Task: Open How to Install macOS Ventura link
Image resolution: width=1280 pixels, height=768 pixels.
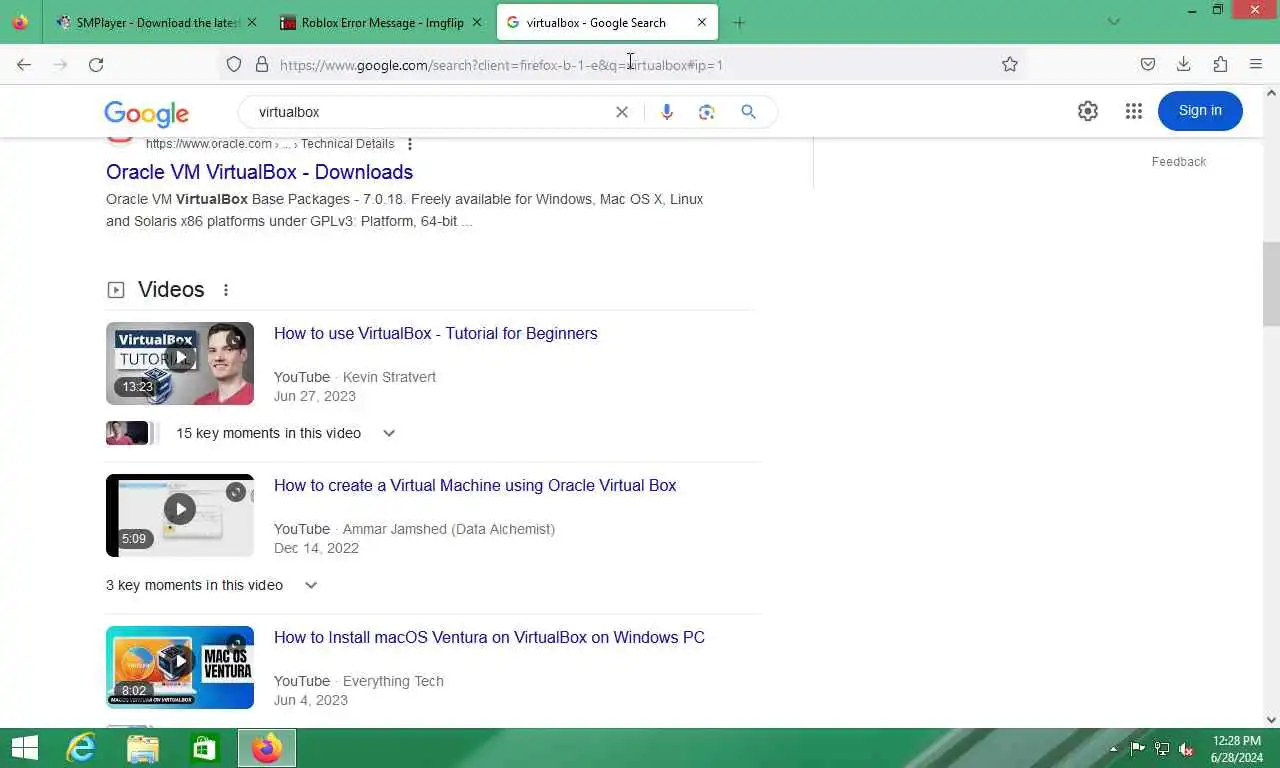Action: point(489,638)
